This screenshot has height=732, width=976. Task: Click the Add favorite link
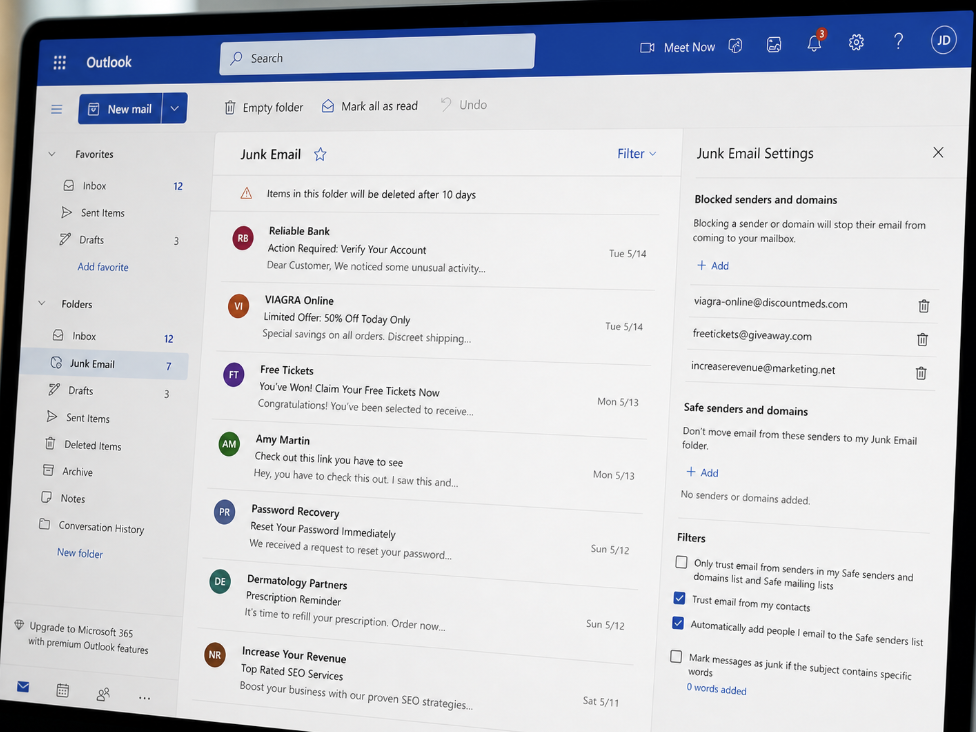click(103, 266)
